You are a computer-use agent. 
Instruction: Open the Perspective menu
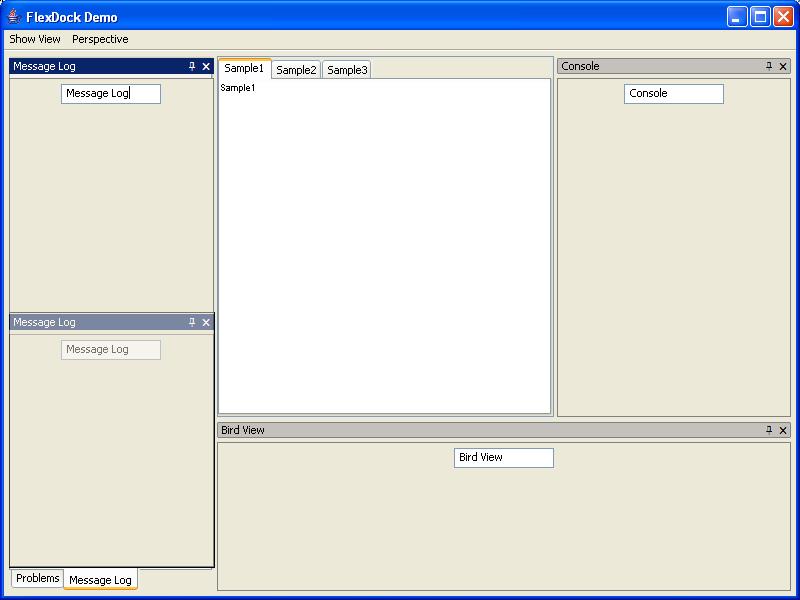point(100,39)
